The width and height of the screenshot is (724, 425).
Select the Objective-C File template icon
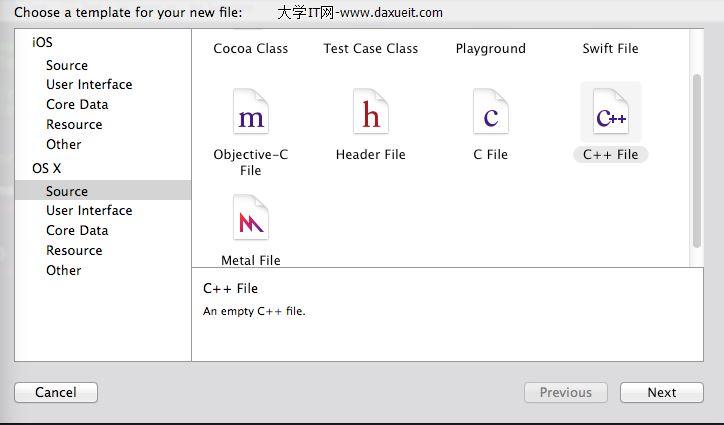[251, 116]
